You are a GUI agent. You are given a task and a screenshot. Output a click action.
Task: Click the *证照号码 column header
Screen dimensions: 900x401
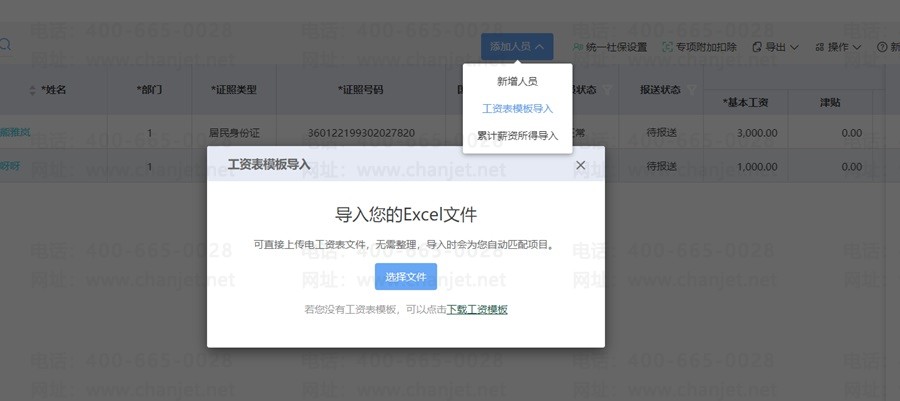tap(360, 90)
